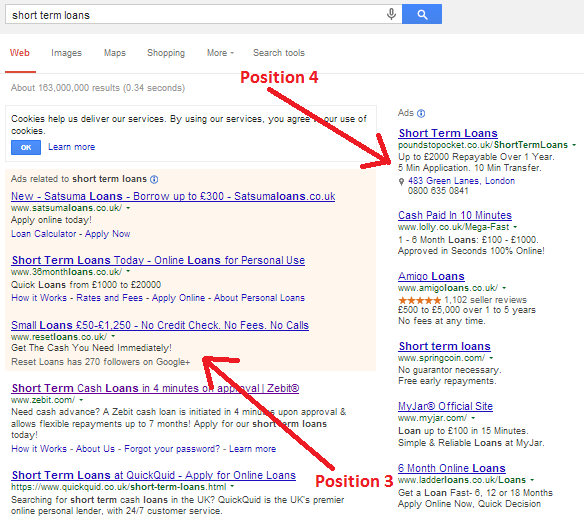
Task: Click the Rates and Fees sitelink
Action: [110, 298]
